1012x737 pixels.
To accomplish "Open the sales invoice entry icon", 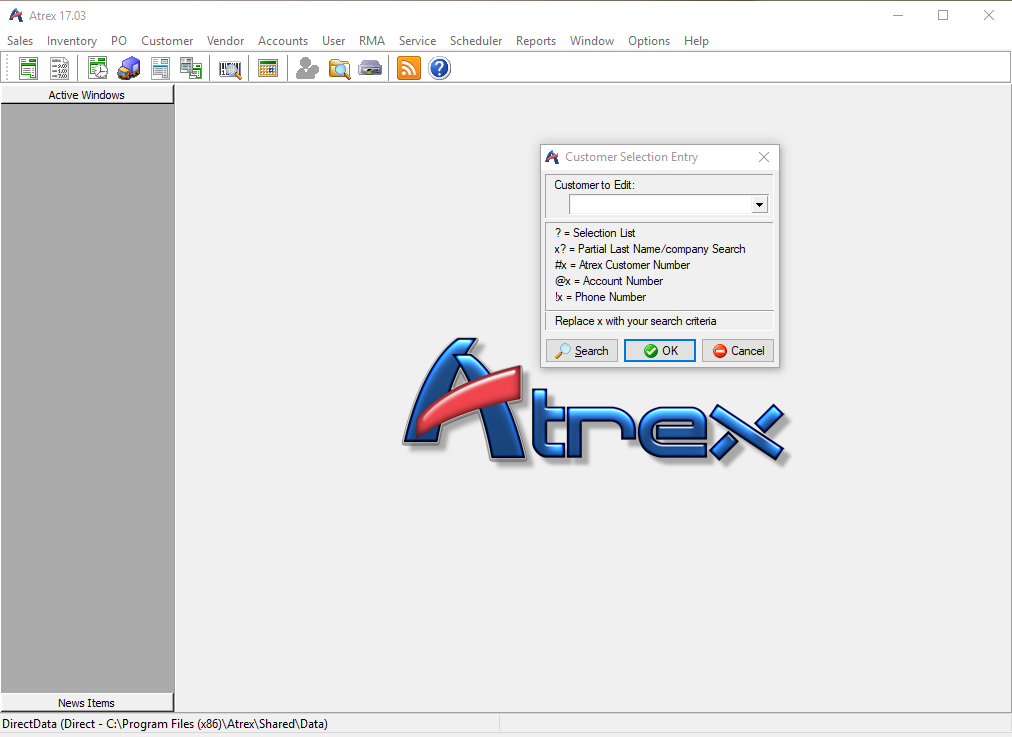I will coord(28,67).
